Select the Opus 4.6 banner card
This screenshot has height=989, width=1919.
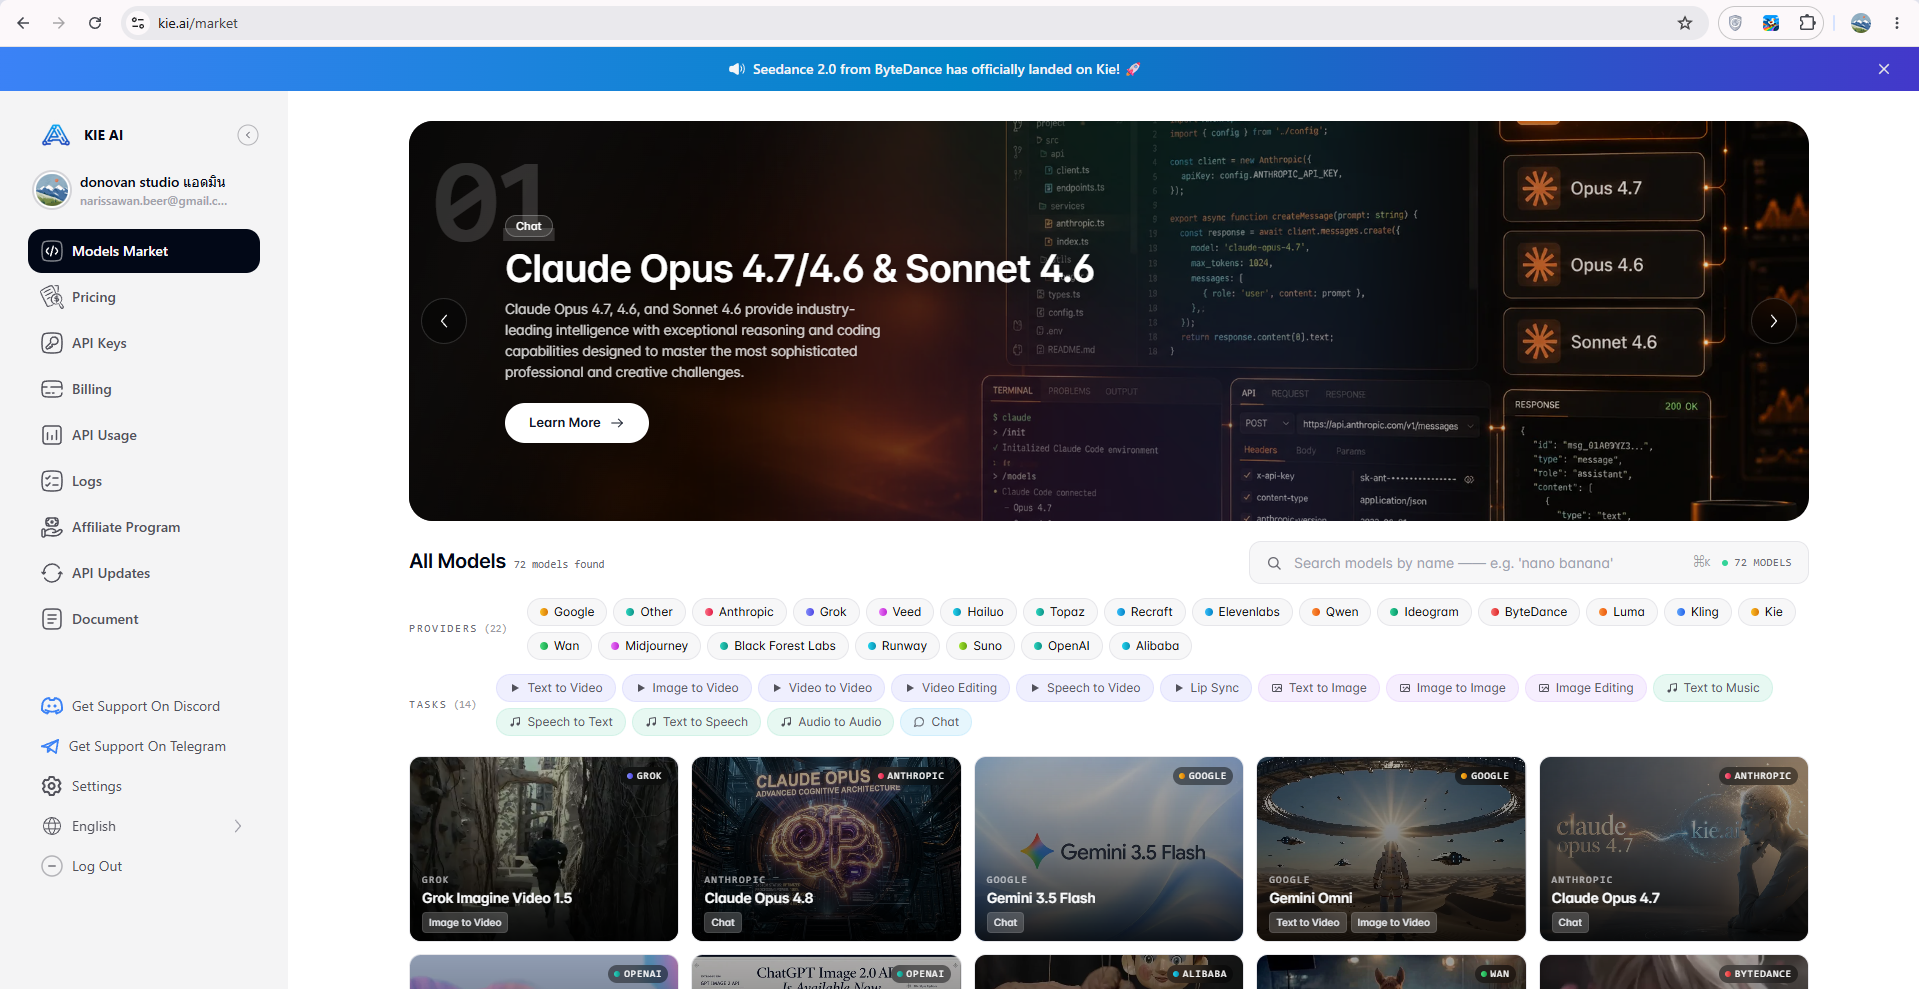1604,265
